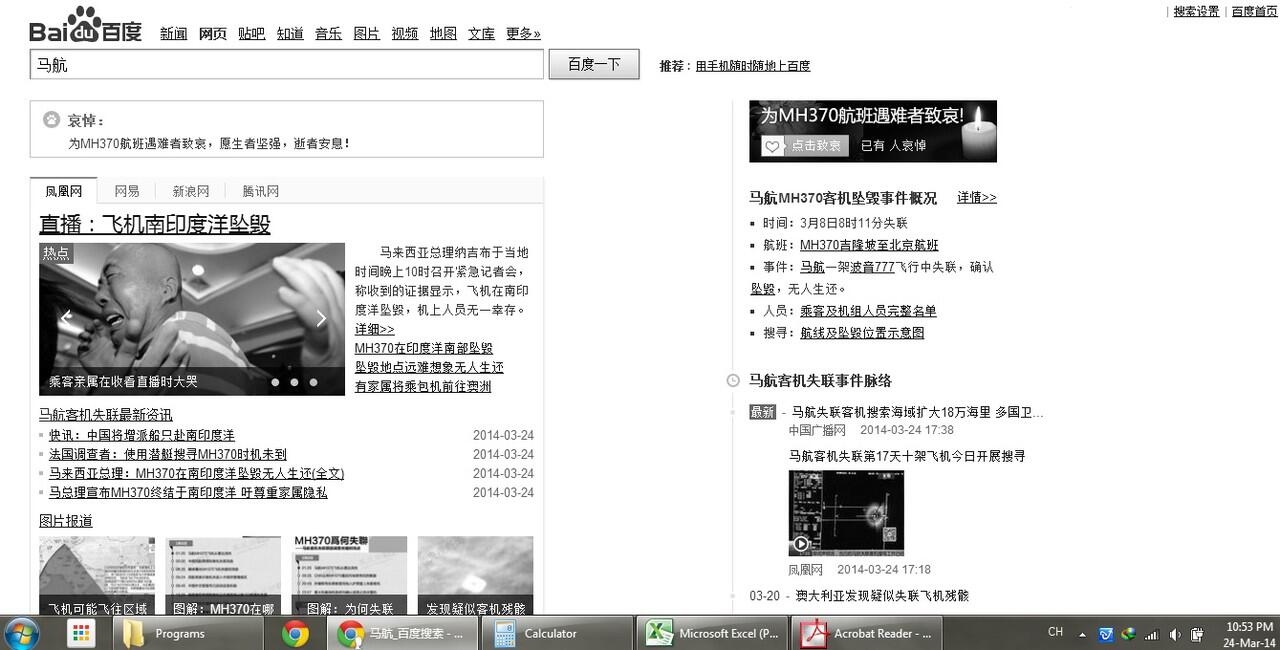Select the first slideshow dot indicator
The height and width of the screenshot is (650, 1280).
point(275,382)
